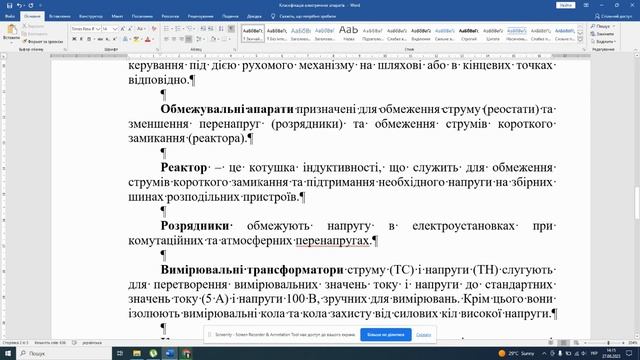Switch to Design (Конструктор) tab
Viewport: 640px width, 360px height.
pos(91,16)
